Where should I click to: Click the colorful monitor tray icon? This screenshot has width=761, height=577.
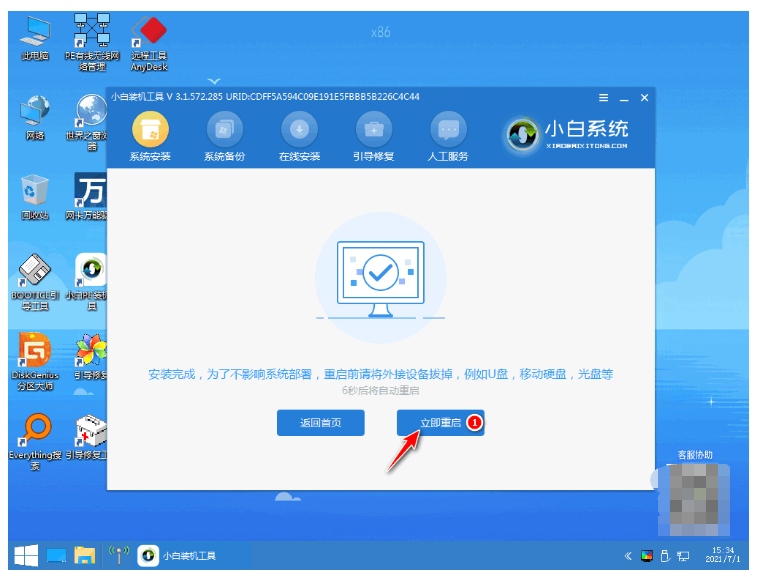(x=646, y=556)
